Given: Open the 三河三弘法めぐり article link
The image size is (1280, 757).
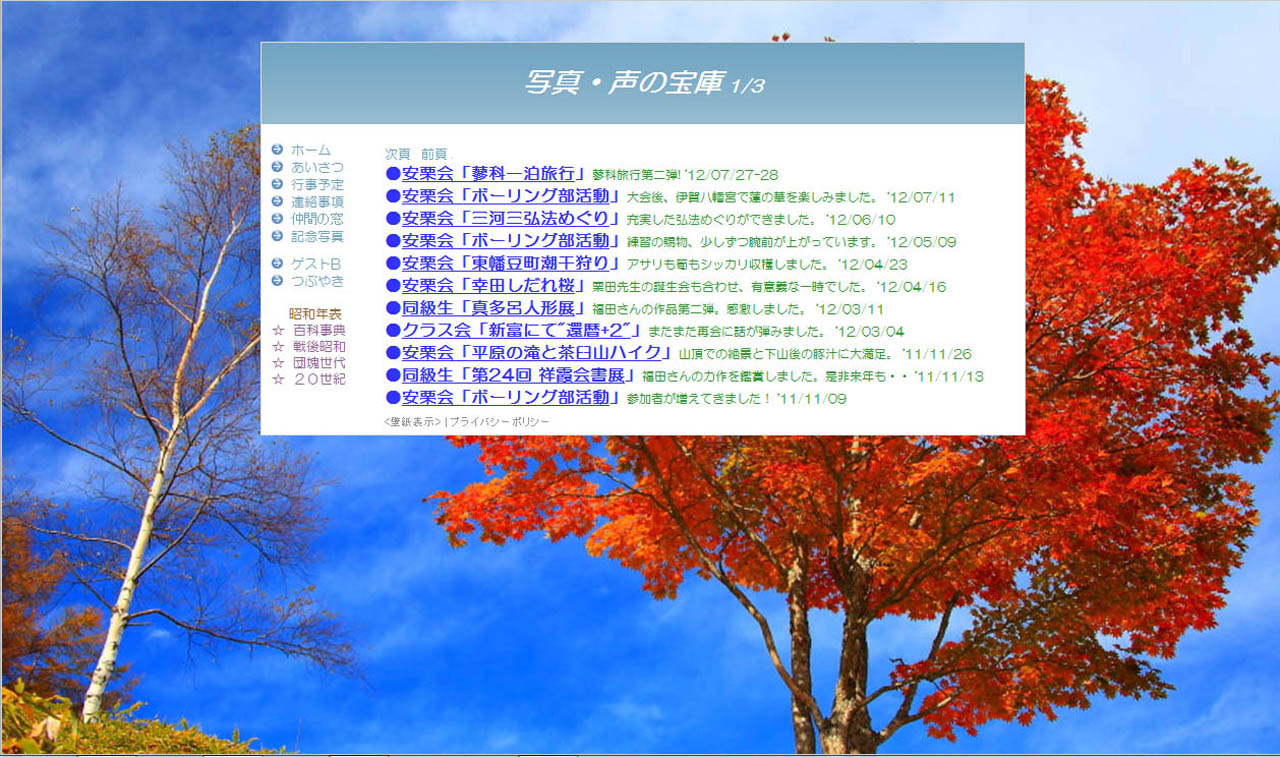Looking at the screenshot, I should pos(511,219).
